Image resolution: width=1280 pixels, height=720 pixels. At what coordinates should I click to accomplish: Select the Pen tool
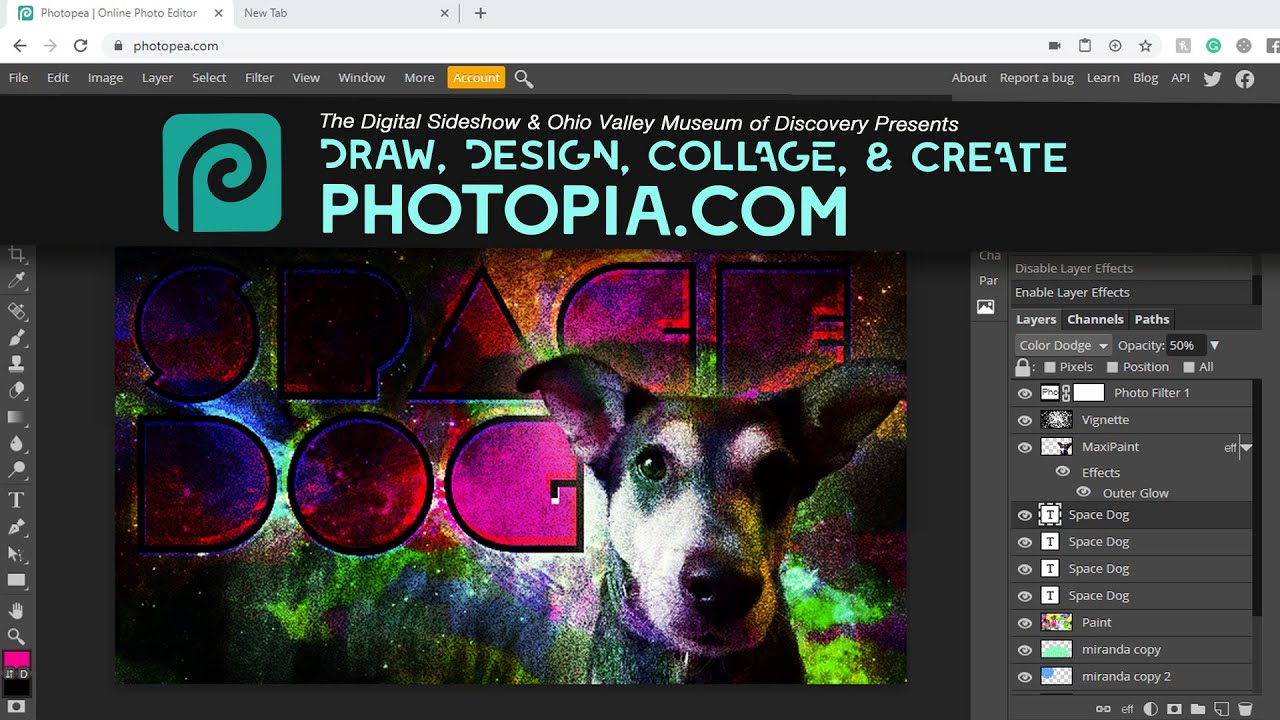[16, 527]
